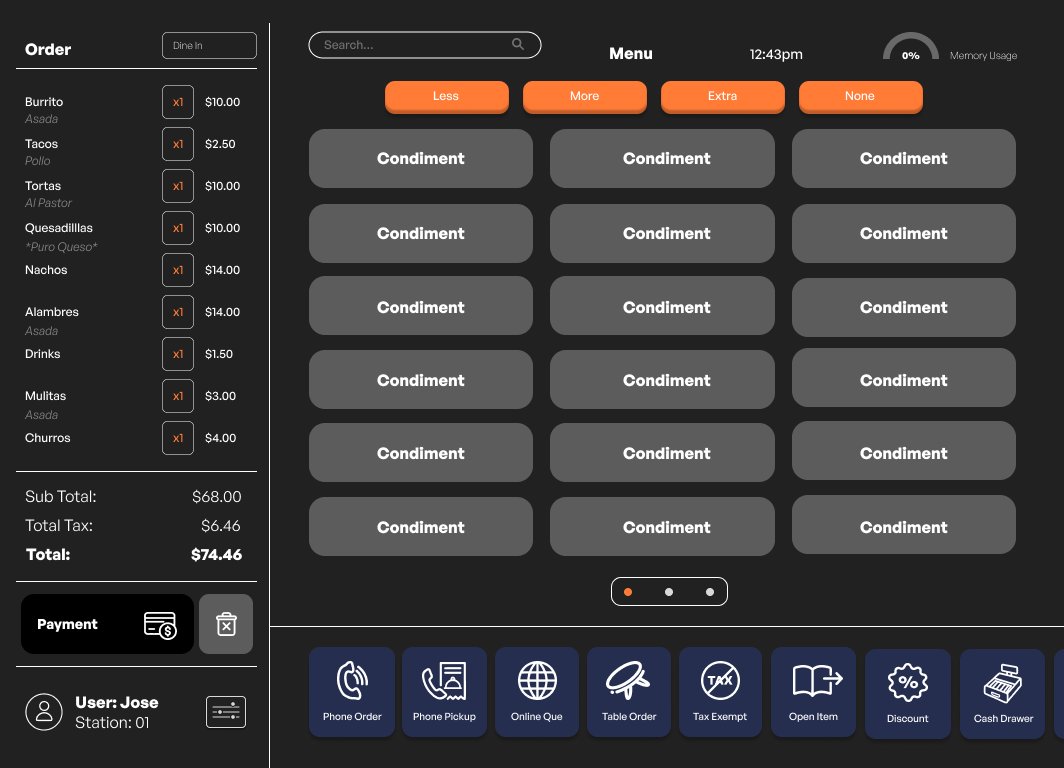
Task: Select the Less modifier tab
Action: (x=446, y=97)
